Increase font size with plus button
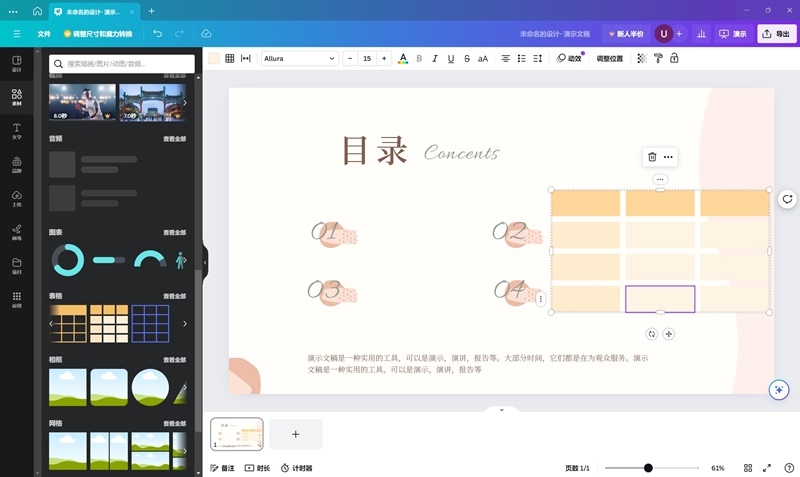Screen dimensions: 800x477 point(385,59)
